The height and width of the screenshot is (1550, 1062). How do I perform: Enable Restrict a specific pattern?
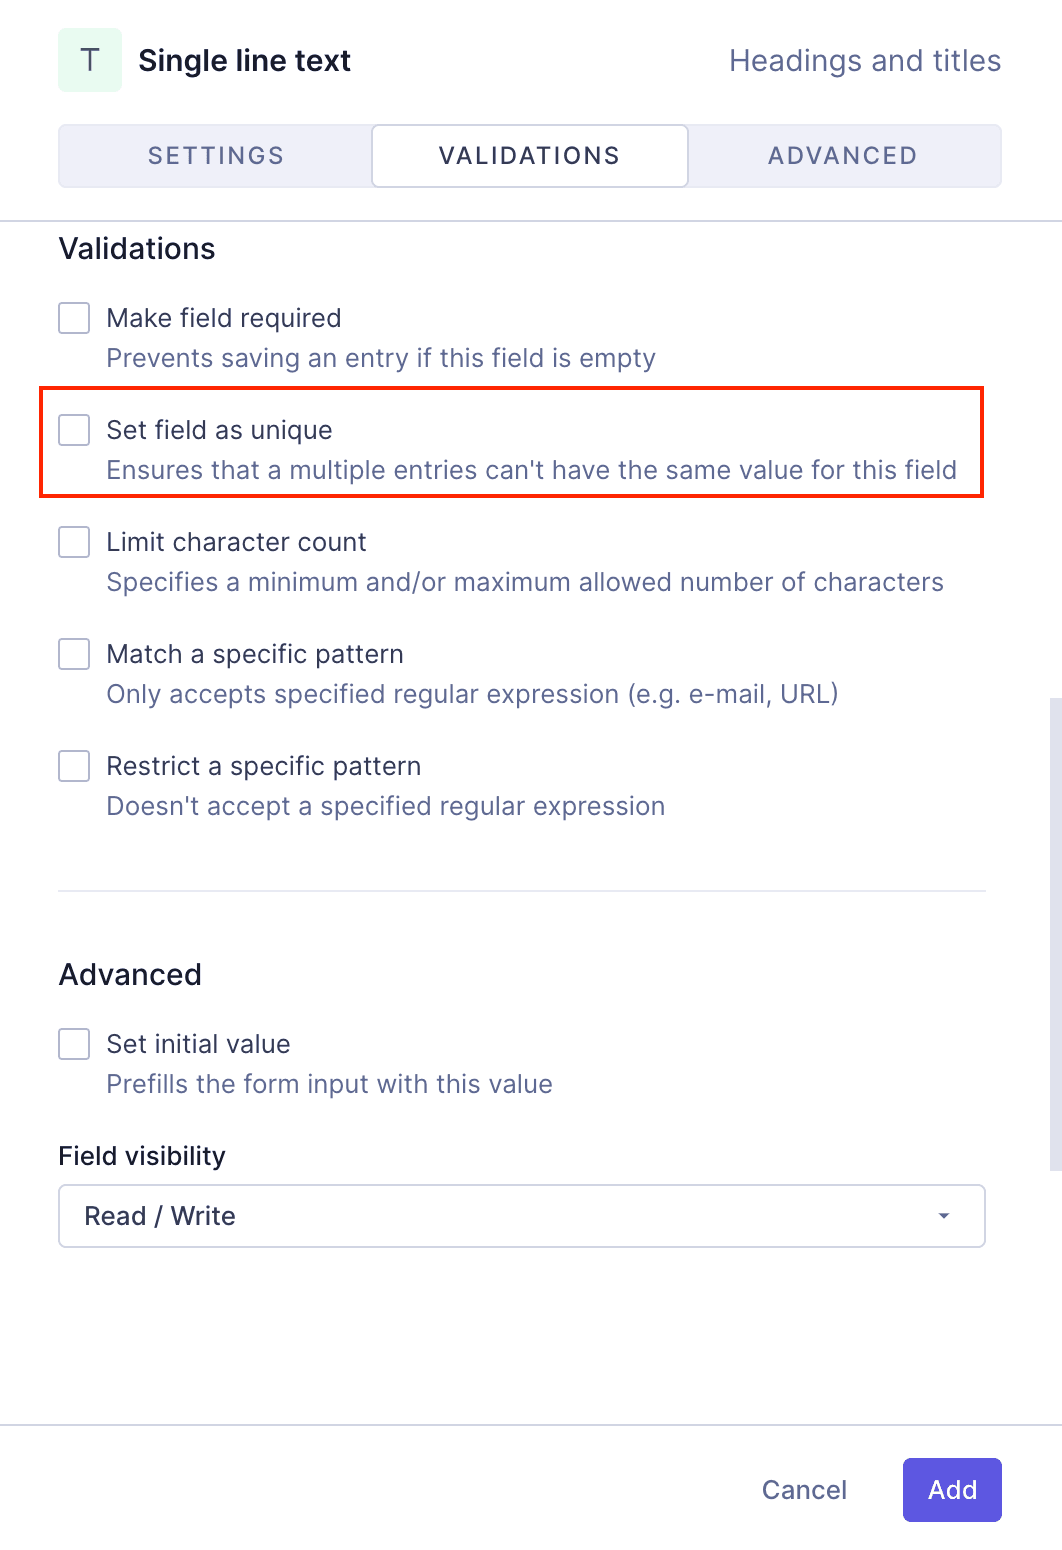pos(74,766)
